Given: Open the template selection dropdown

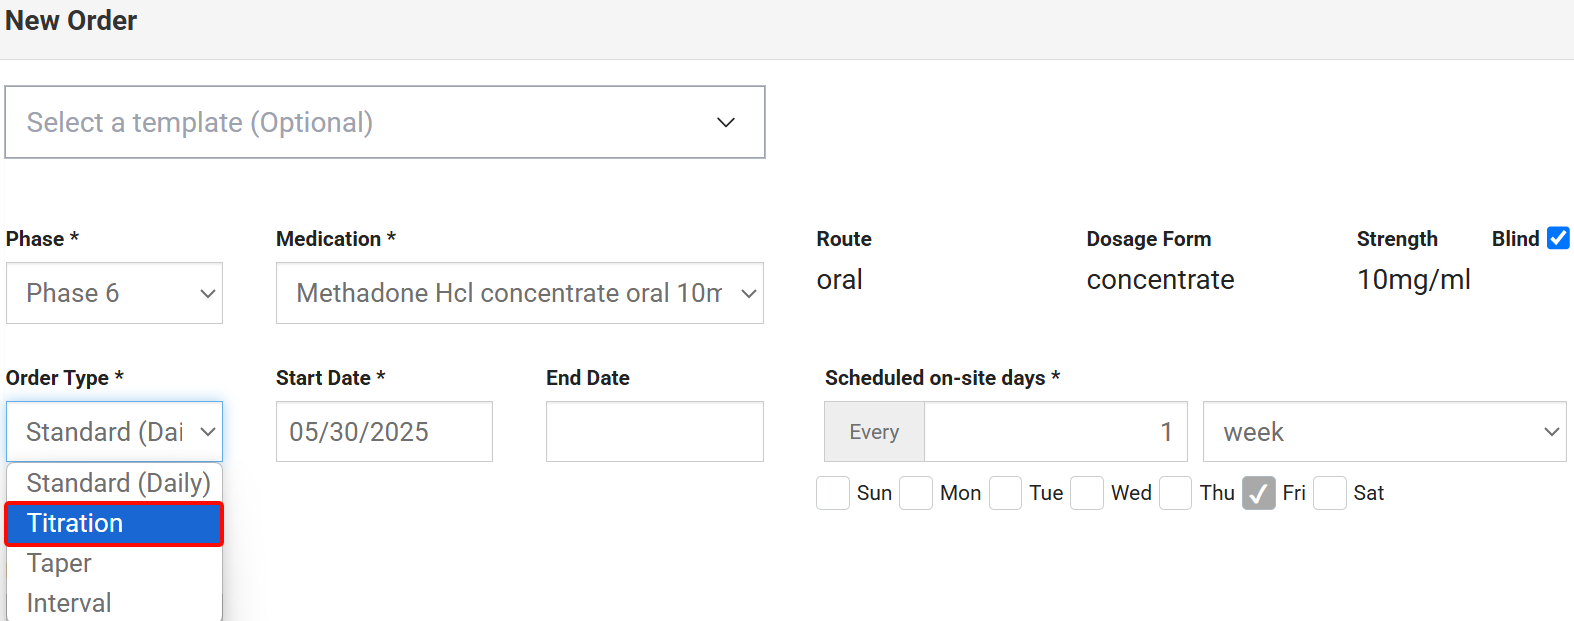Looking at the screenshot, I should click(385, 122).
